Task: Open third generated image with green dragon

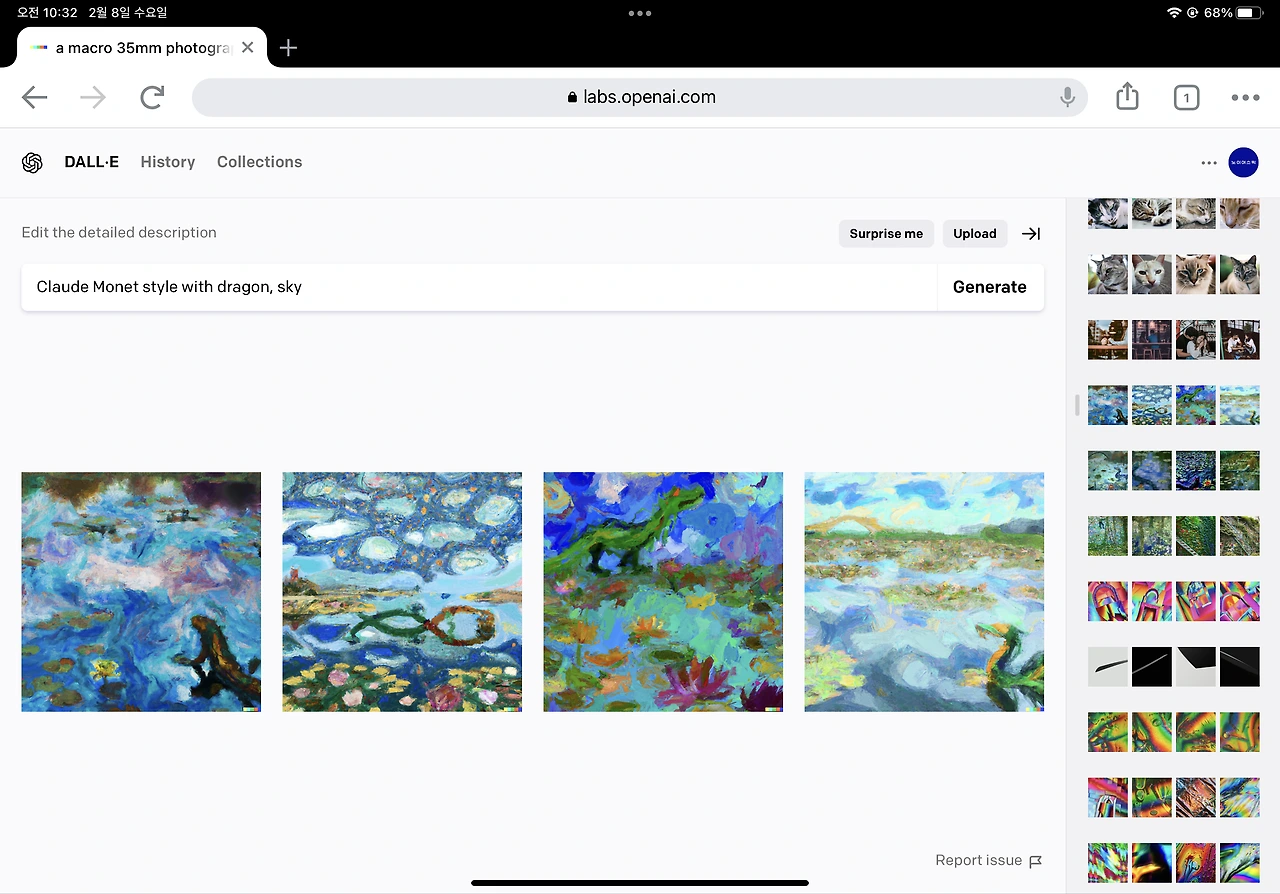Action: (x=663, y=592)
